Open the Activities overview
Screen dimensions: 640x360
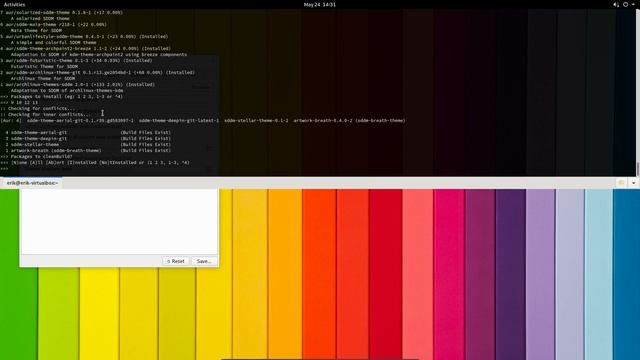click(x=14, y=4)
